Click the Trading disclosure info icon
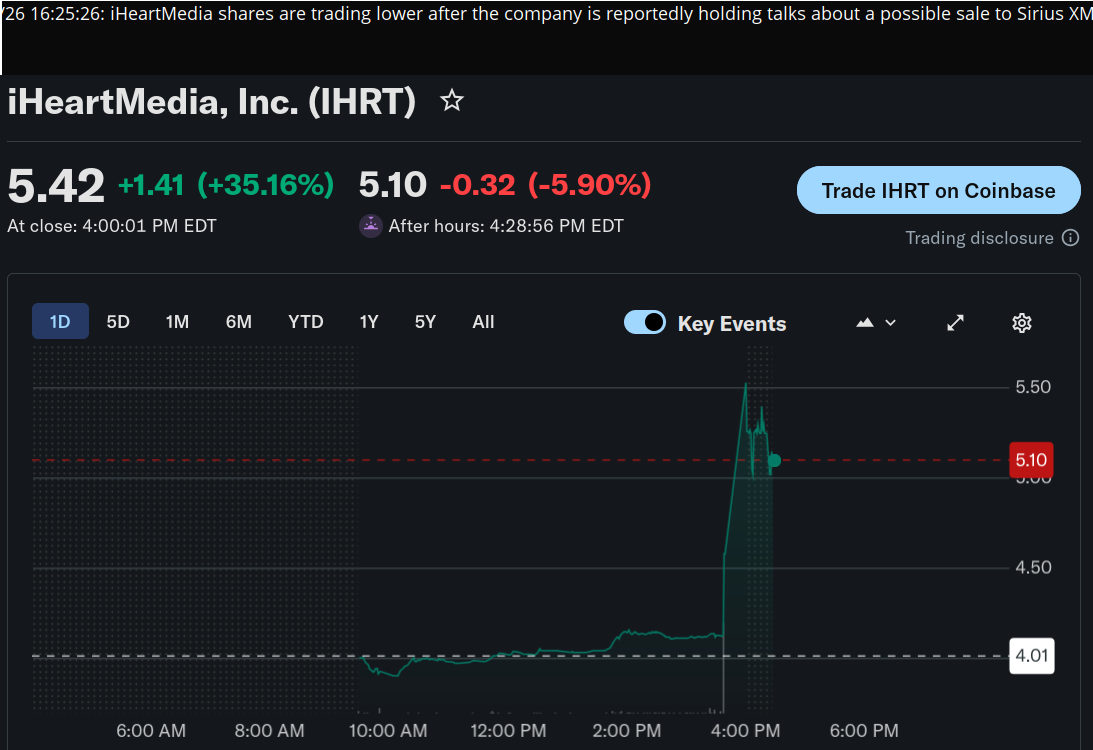Viewport: 1093px width, 750px height. point(1070,238)
